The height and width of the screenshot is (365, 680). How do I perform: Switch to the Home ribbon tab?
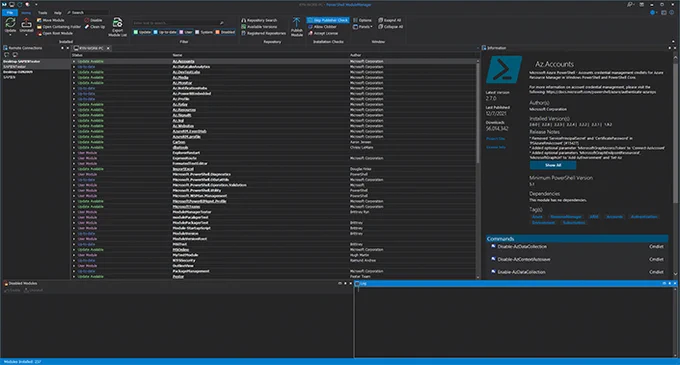pyautogui.click(x=26, y=13)
